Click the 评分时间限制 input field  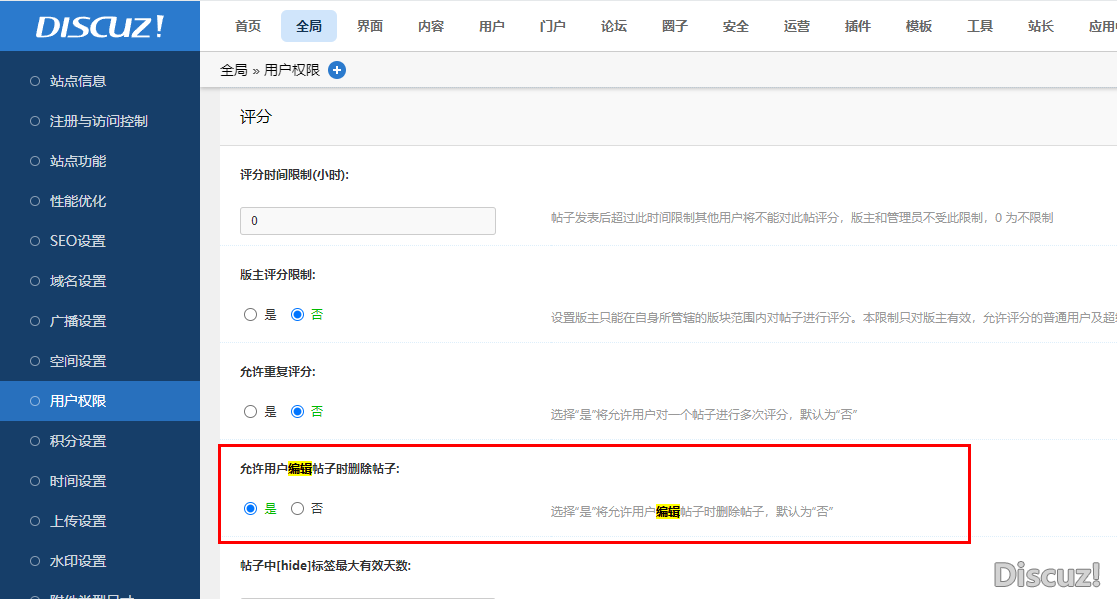click(367, 220)
